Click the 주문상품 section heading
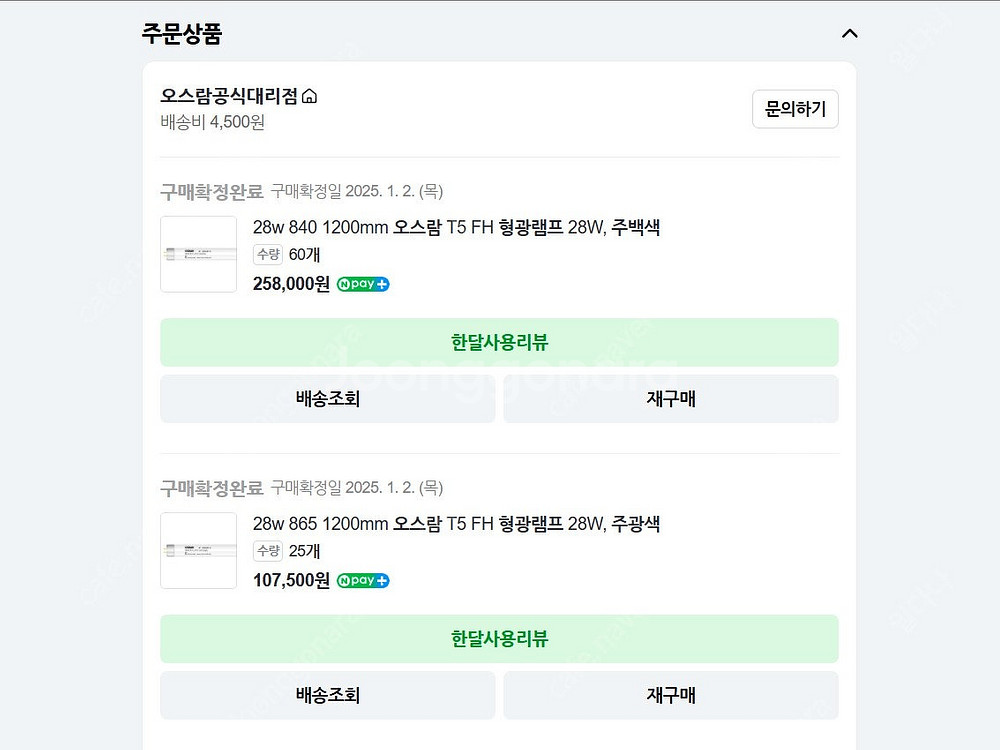The image size is (1000, 750). 181,33
